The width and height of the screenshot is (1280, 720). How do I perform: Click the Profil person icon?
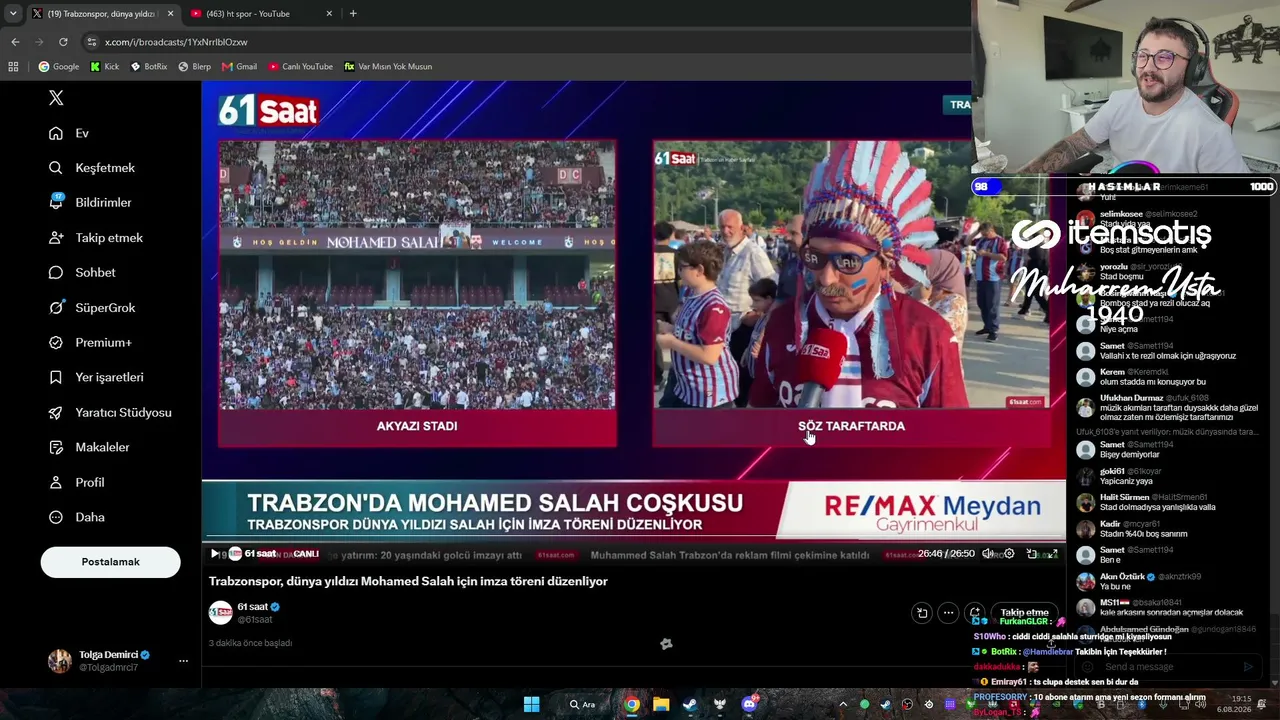[x=56, y=482]
